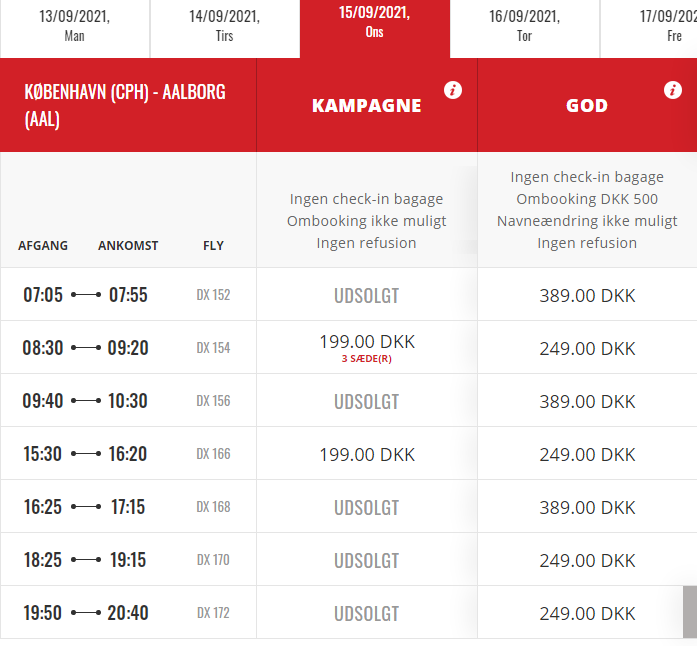The width and height of the screenshot is (697, 646).
Task: Choose 249.00 DKK God fare for 18:25 flight
Action: (587, 560)
